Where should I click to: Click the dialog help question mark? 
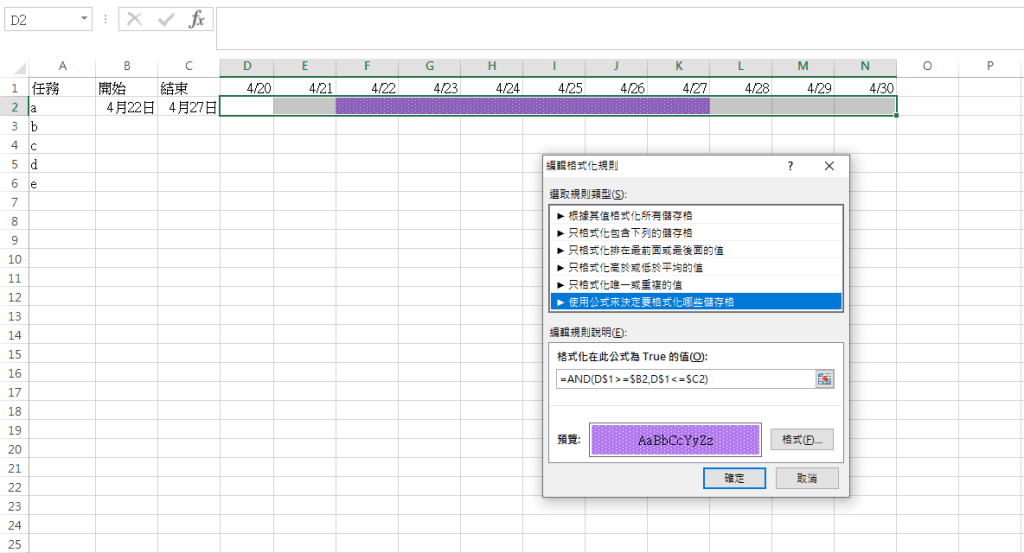point(790,167)
